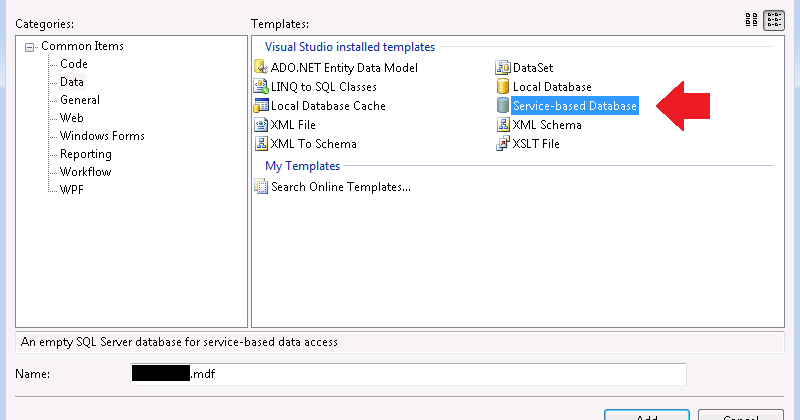Choose the Local Database cylinder icon

[x=503, y=86]
